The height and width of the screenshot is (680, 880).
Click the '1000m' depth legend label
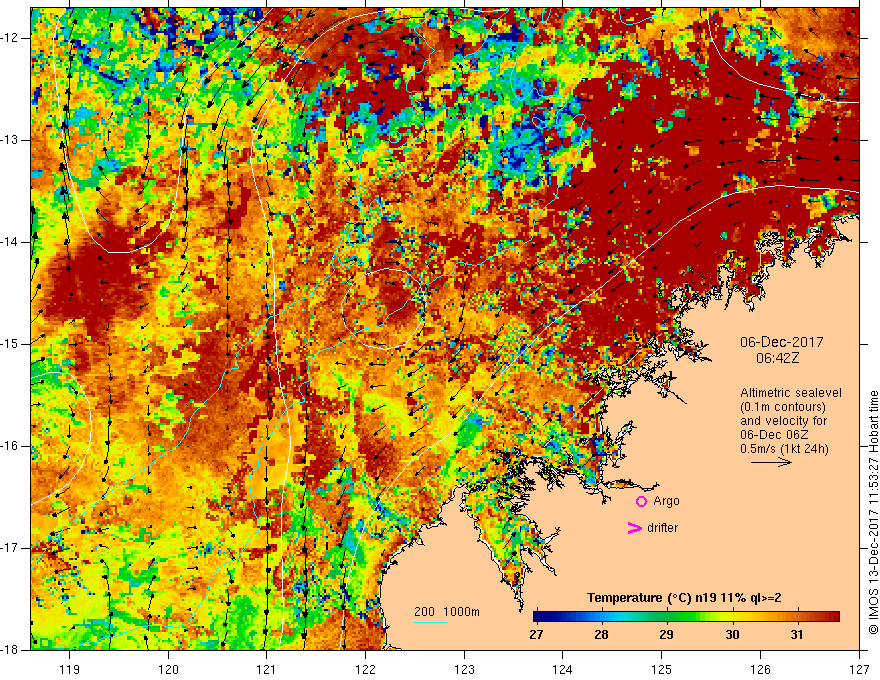(x=462, y=612)
